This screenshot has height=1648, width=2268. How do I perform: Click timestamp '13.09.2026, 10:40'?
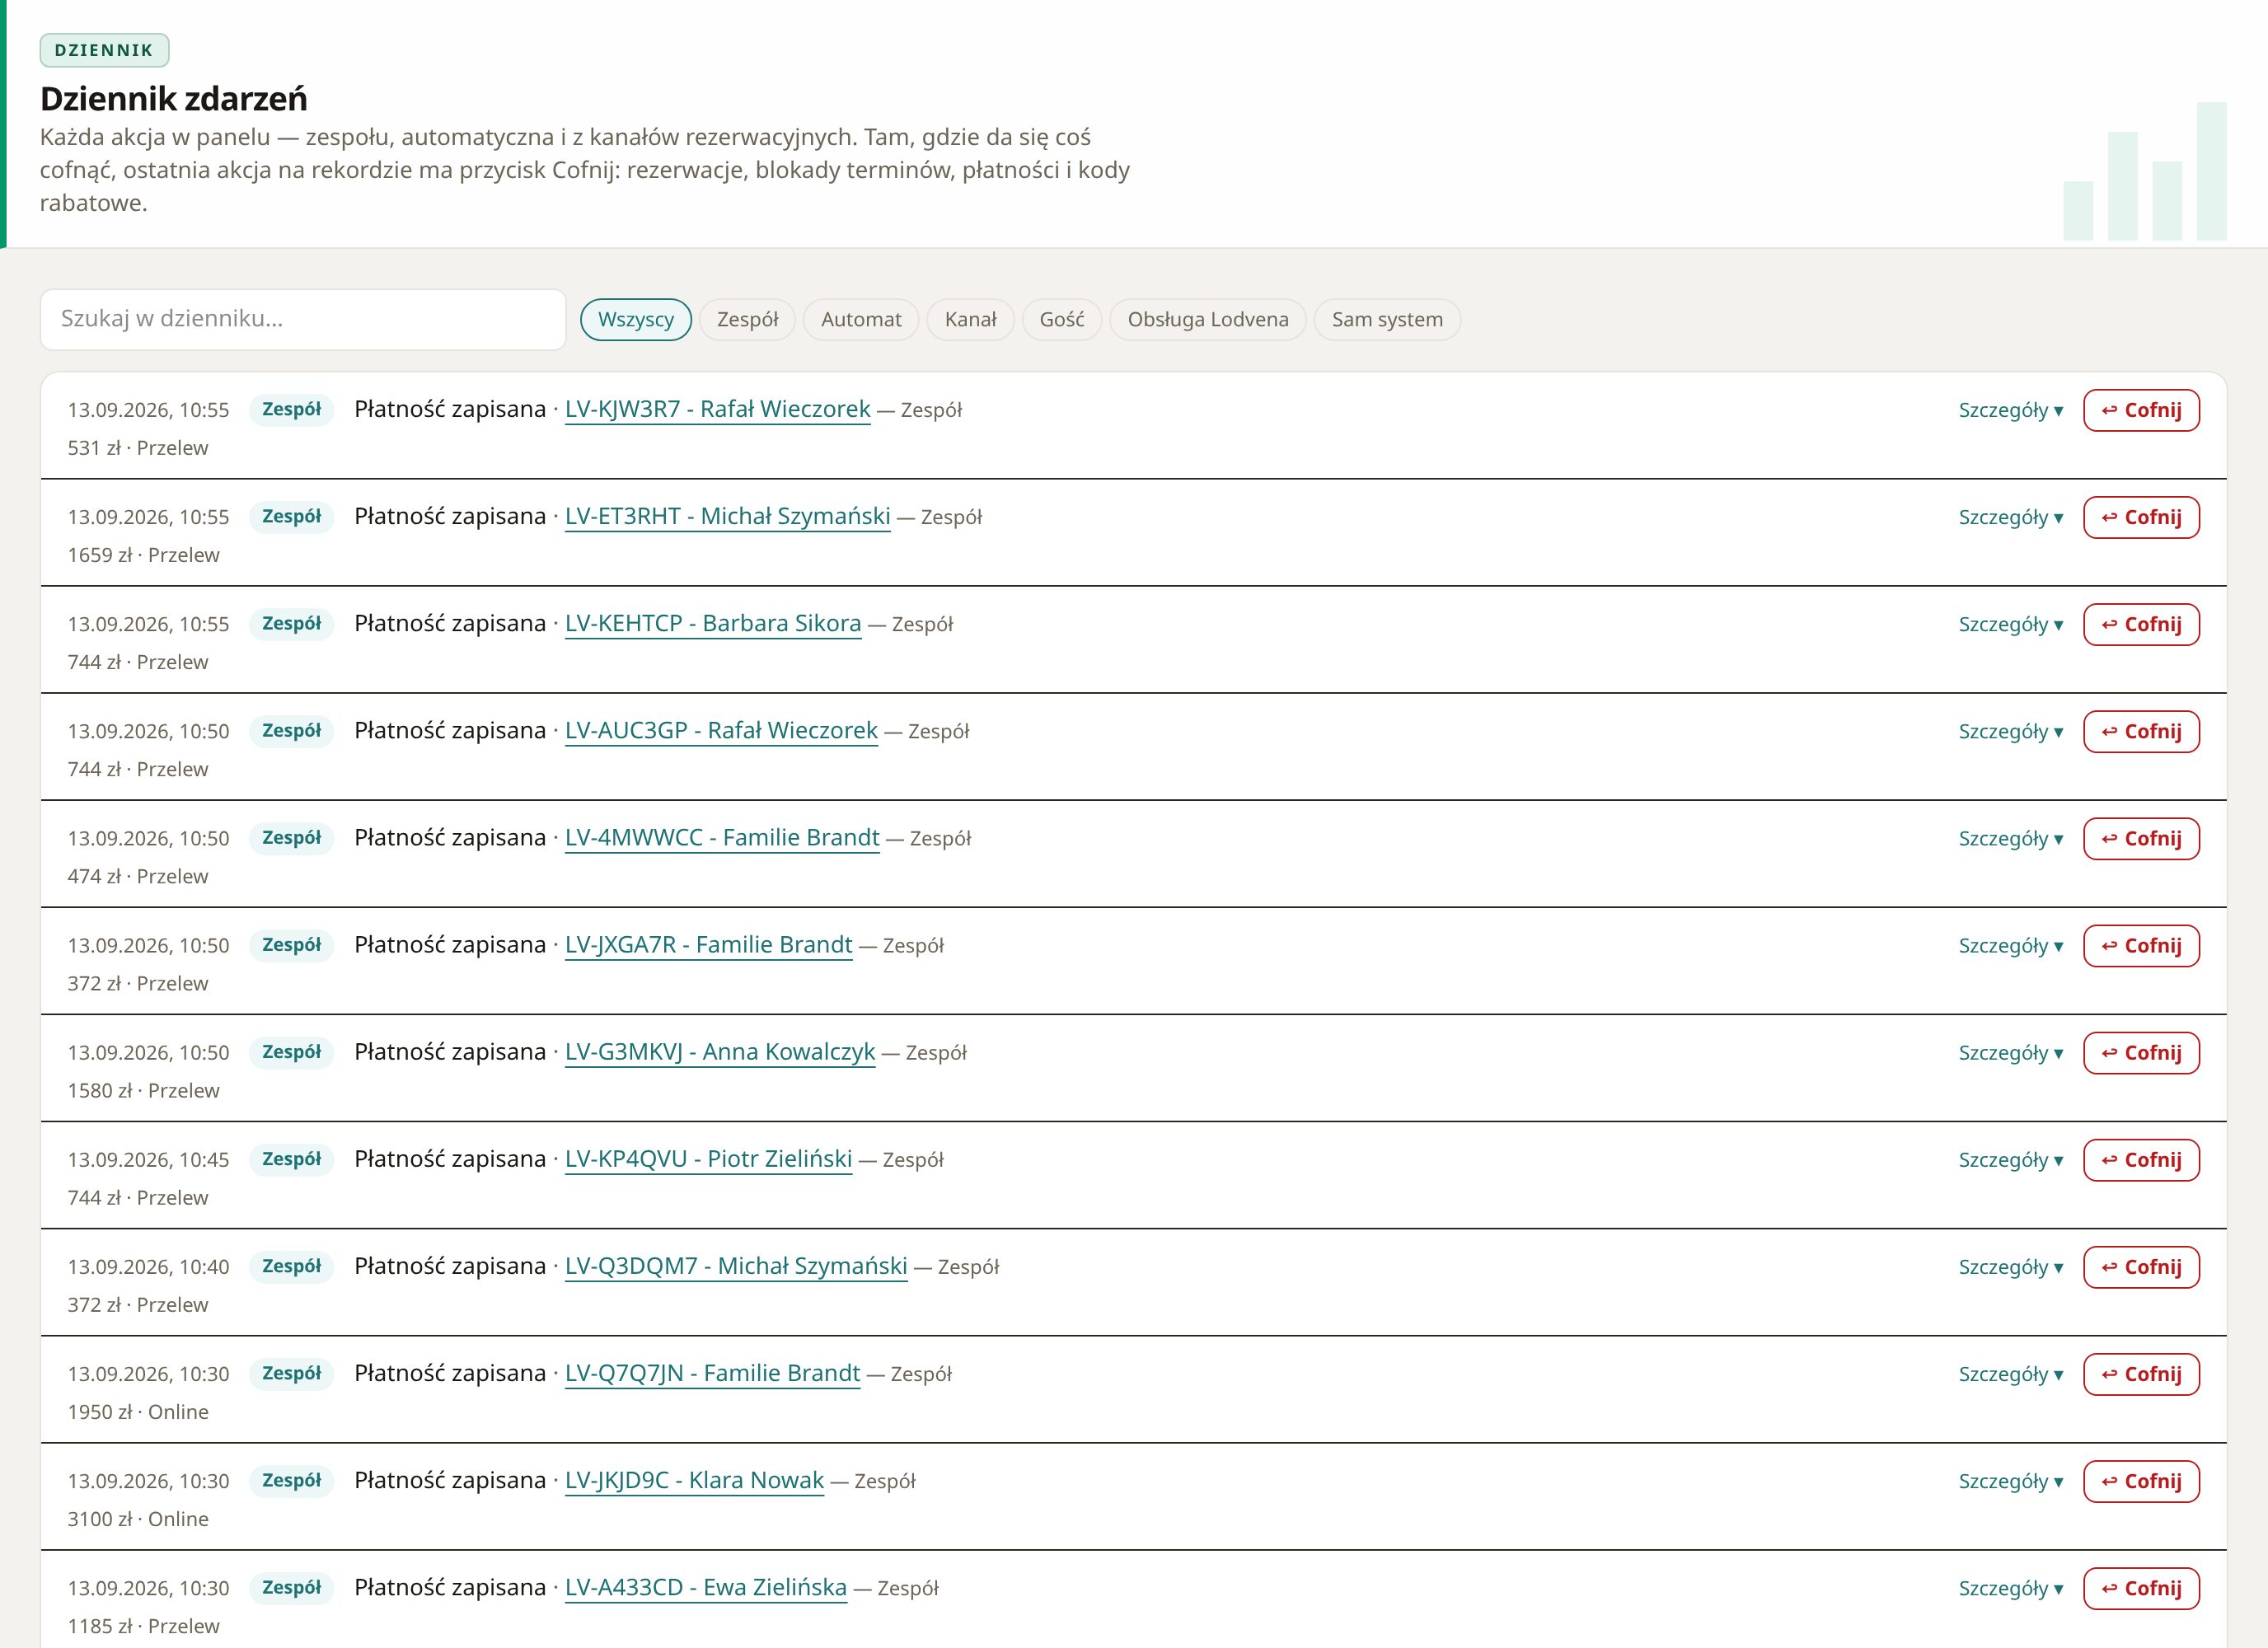pyautogui.click(x=148, y=1266)
